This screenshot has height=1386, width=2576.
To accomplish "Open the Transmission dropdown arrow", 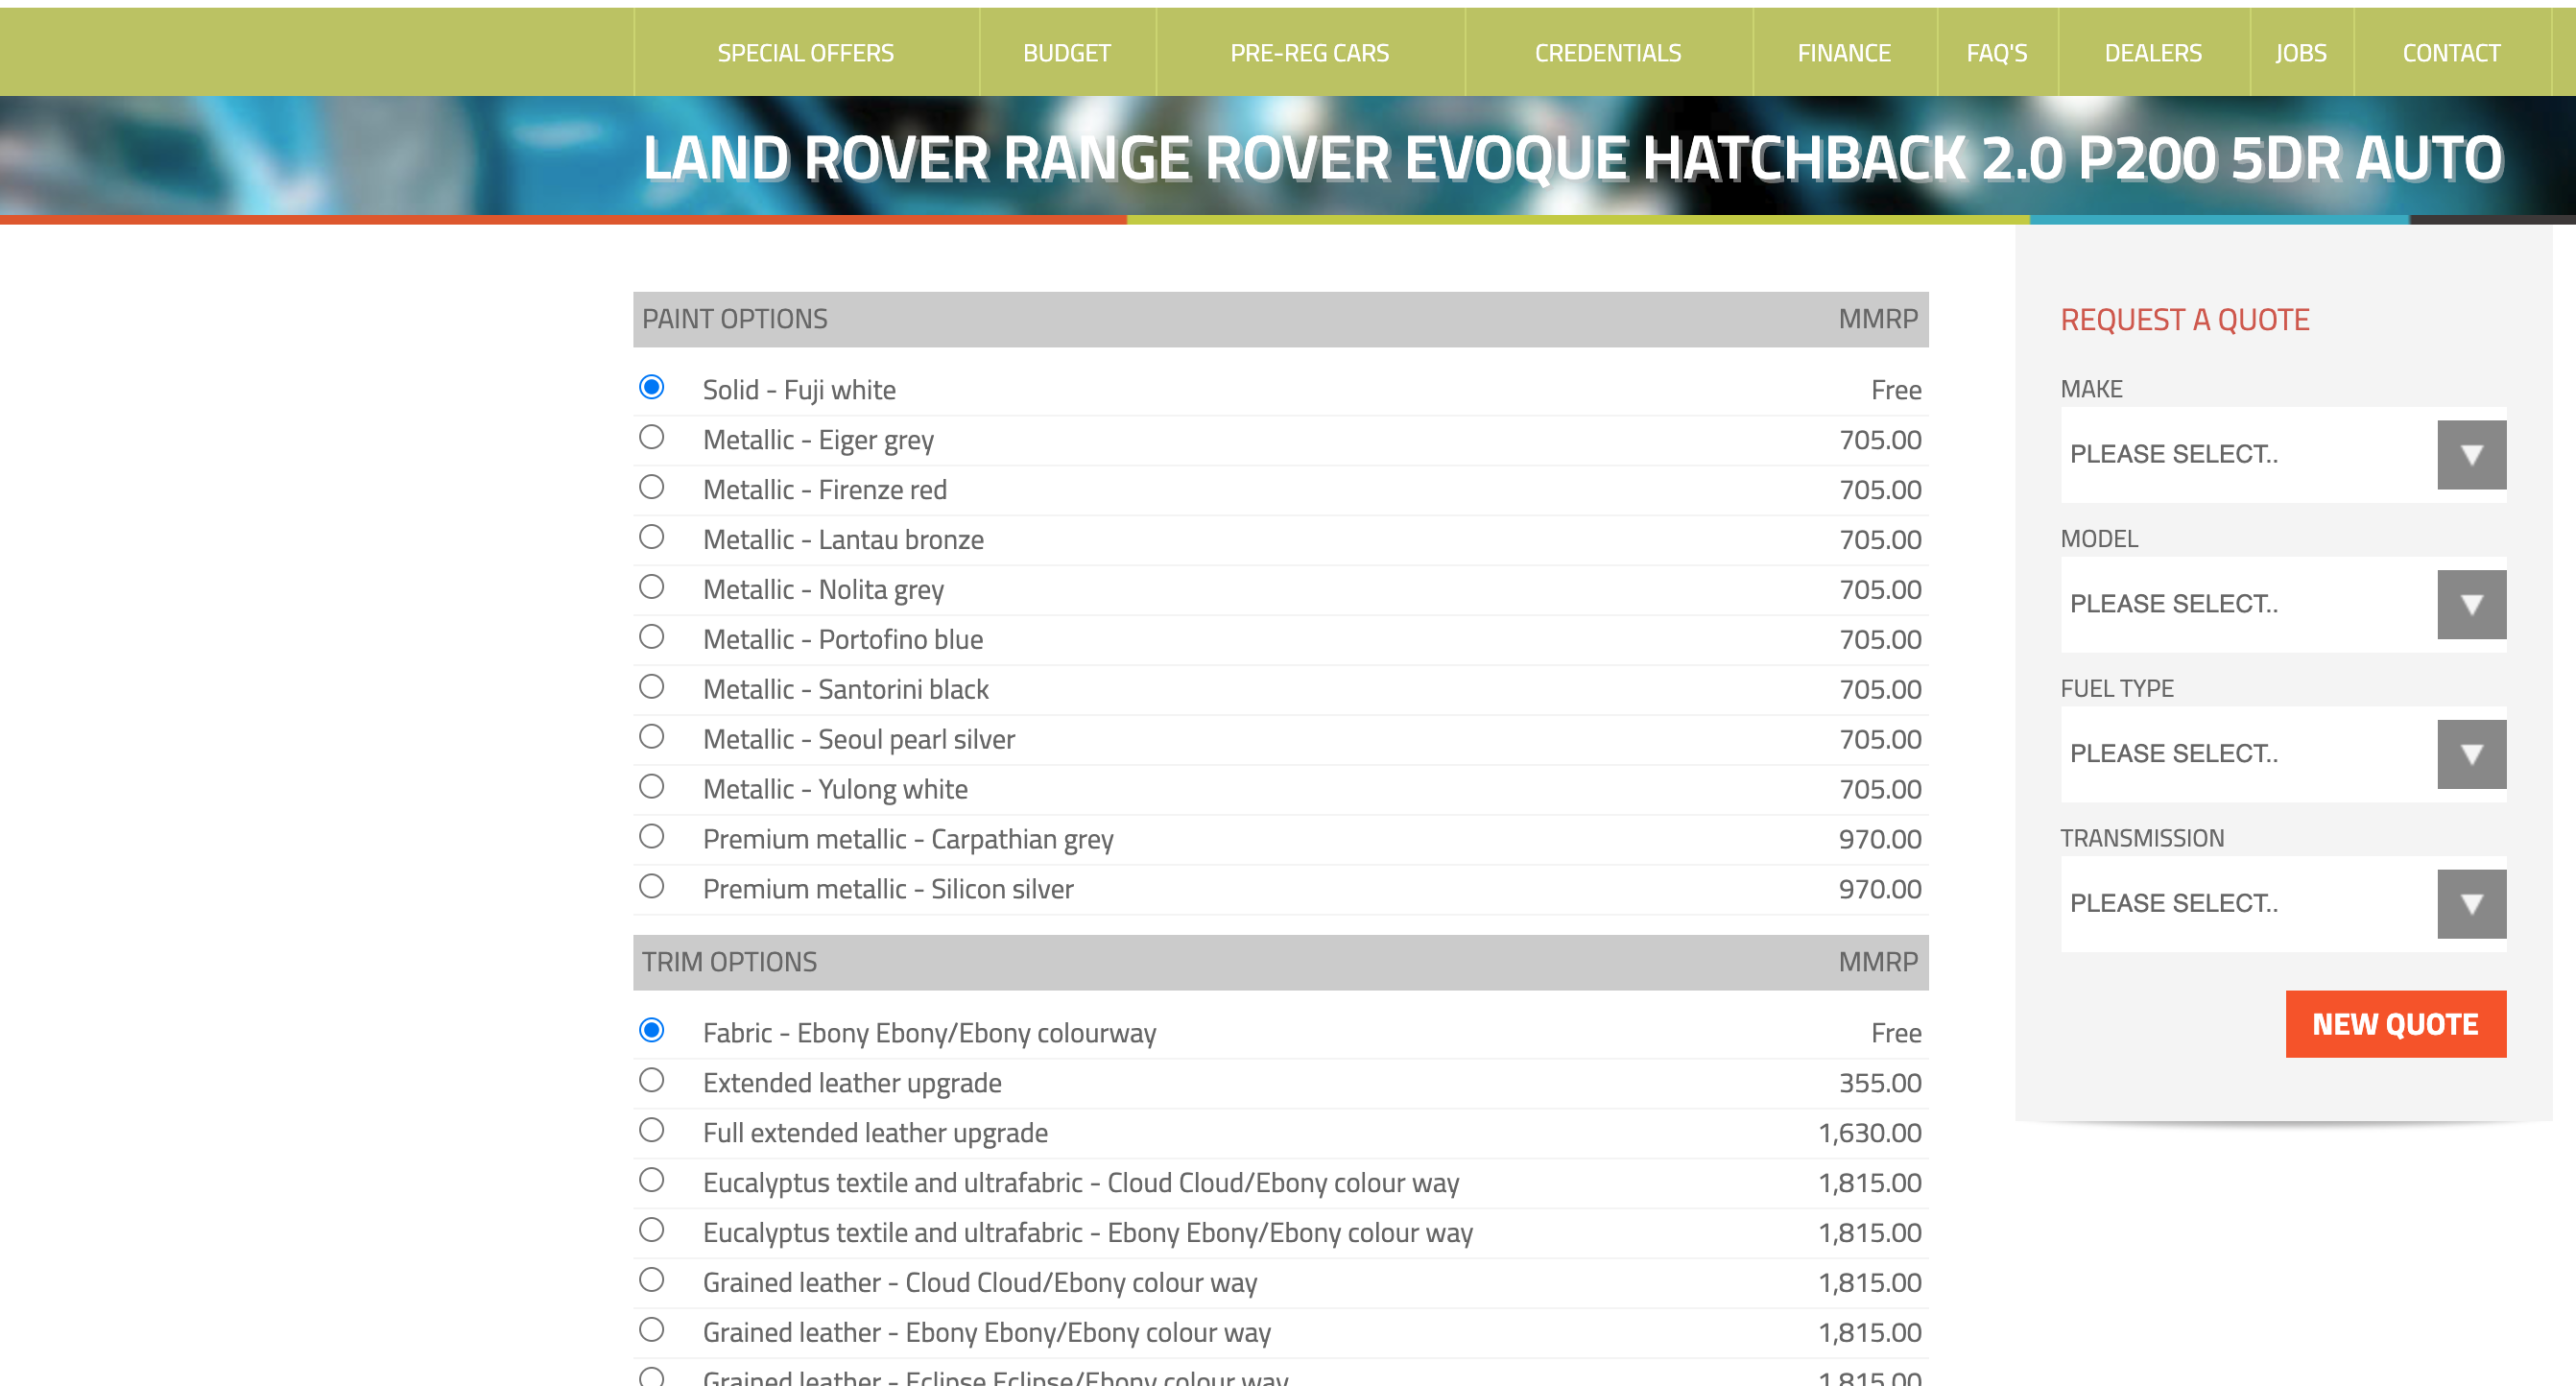I will (x=2471, y=905).
